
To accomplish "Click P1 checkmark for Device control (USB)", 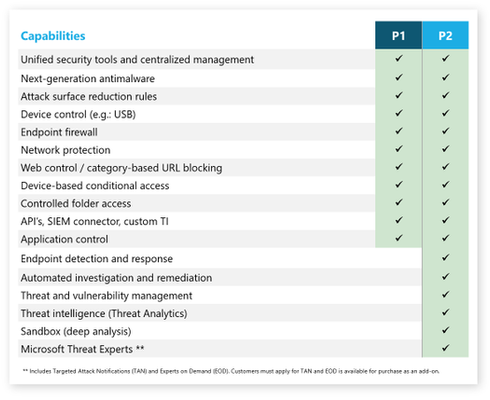I will tap(399, 113).
